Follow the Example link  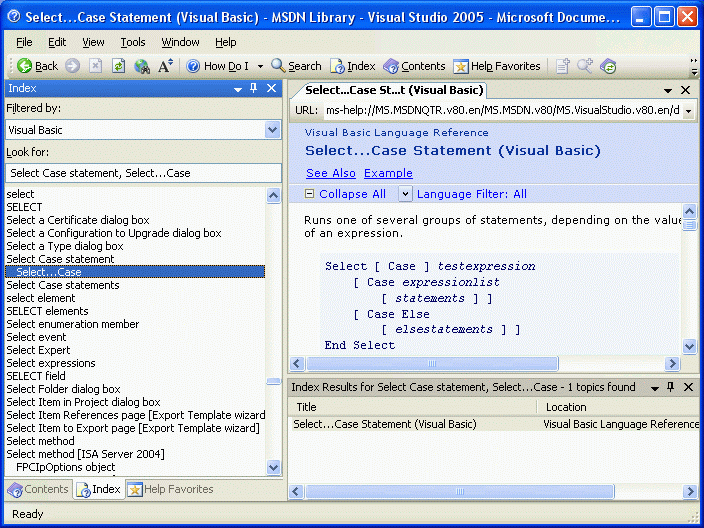click(388, 173)
